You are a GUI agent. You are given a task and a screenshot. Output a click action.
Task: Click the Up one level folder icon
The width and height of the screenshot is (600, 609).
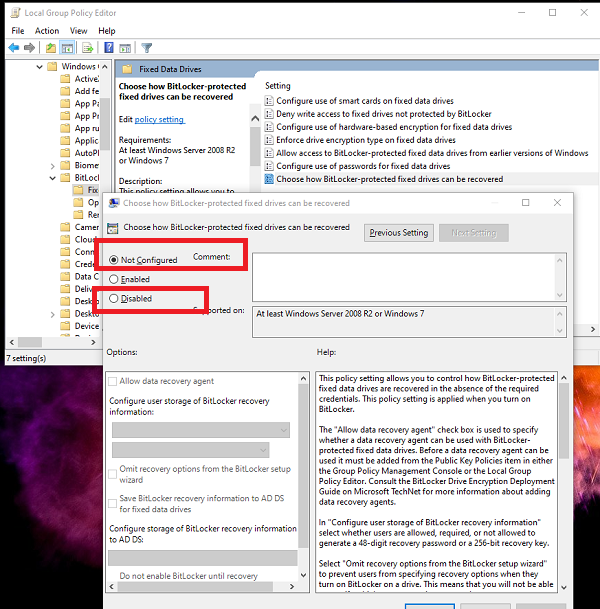point(50,48)
